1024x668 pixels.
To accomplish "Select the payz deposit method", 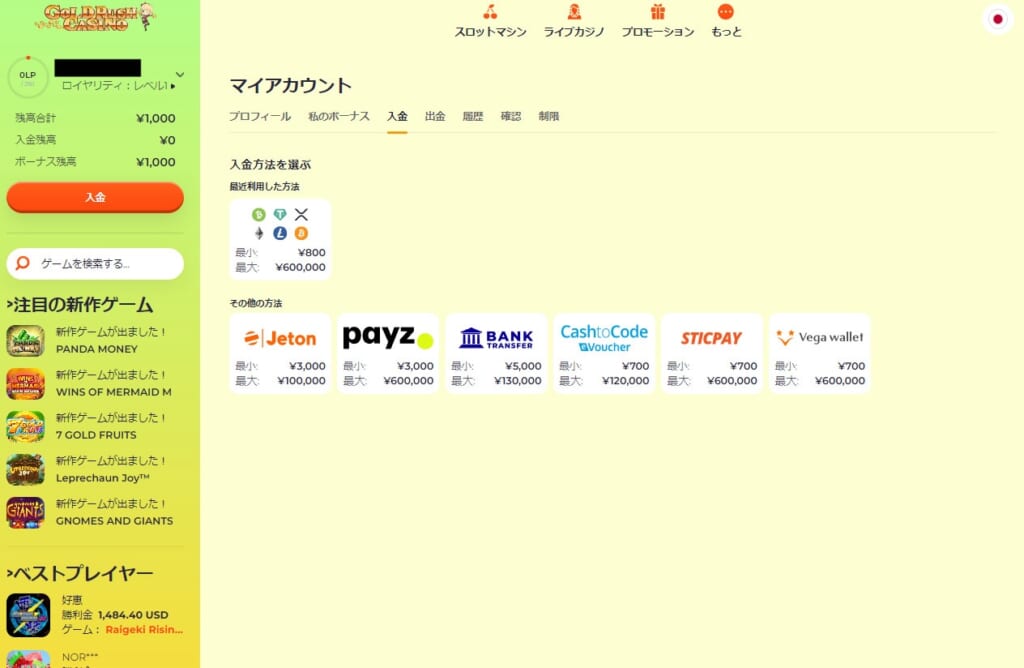I will tap(388, 353).
